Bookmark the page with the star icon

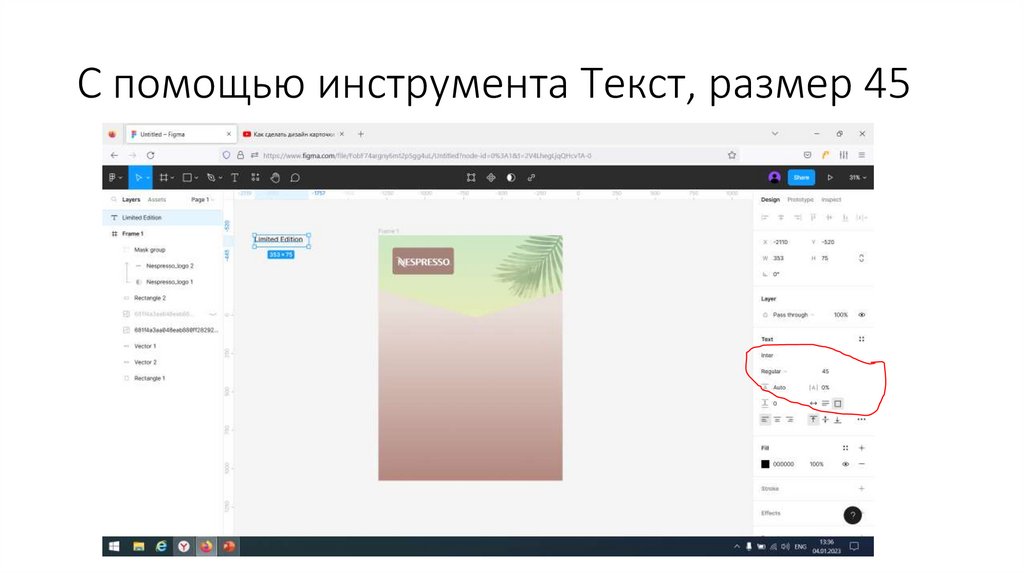point(732,155)
